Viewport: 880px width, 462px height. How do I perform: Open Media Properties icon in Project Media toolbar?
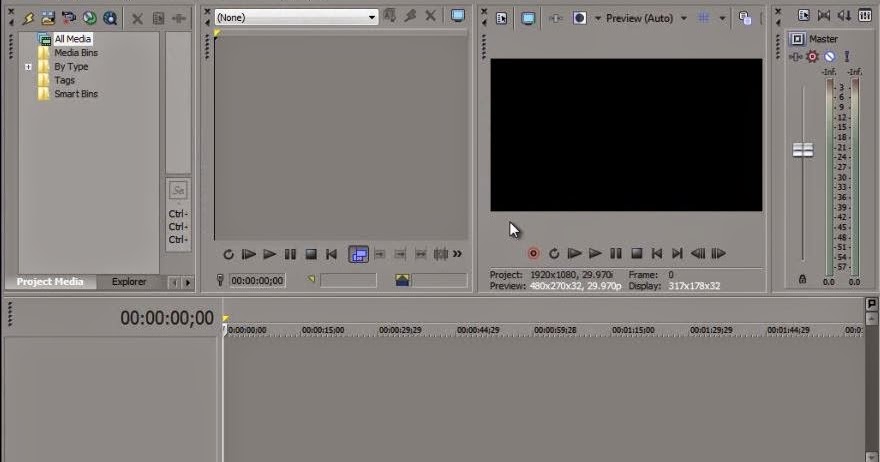[x=158, y=19]
